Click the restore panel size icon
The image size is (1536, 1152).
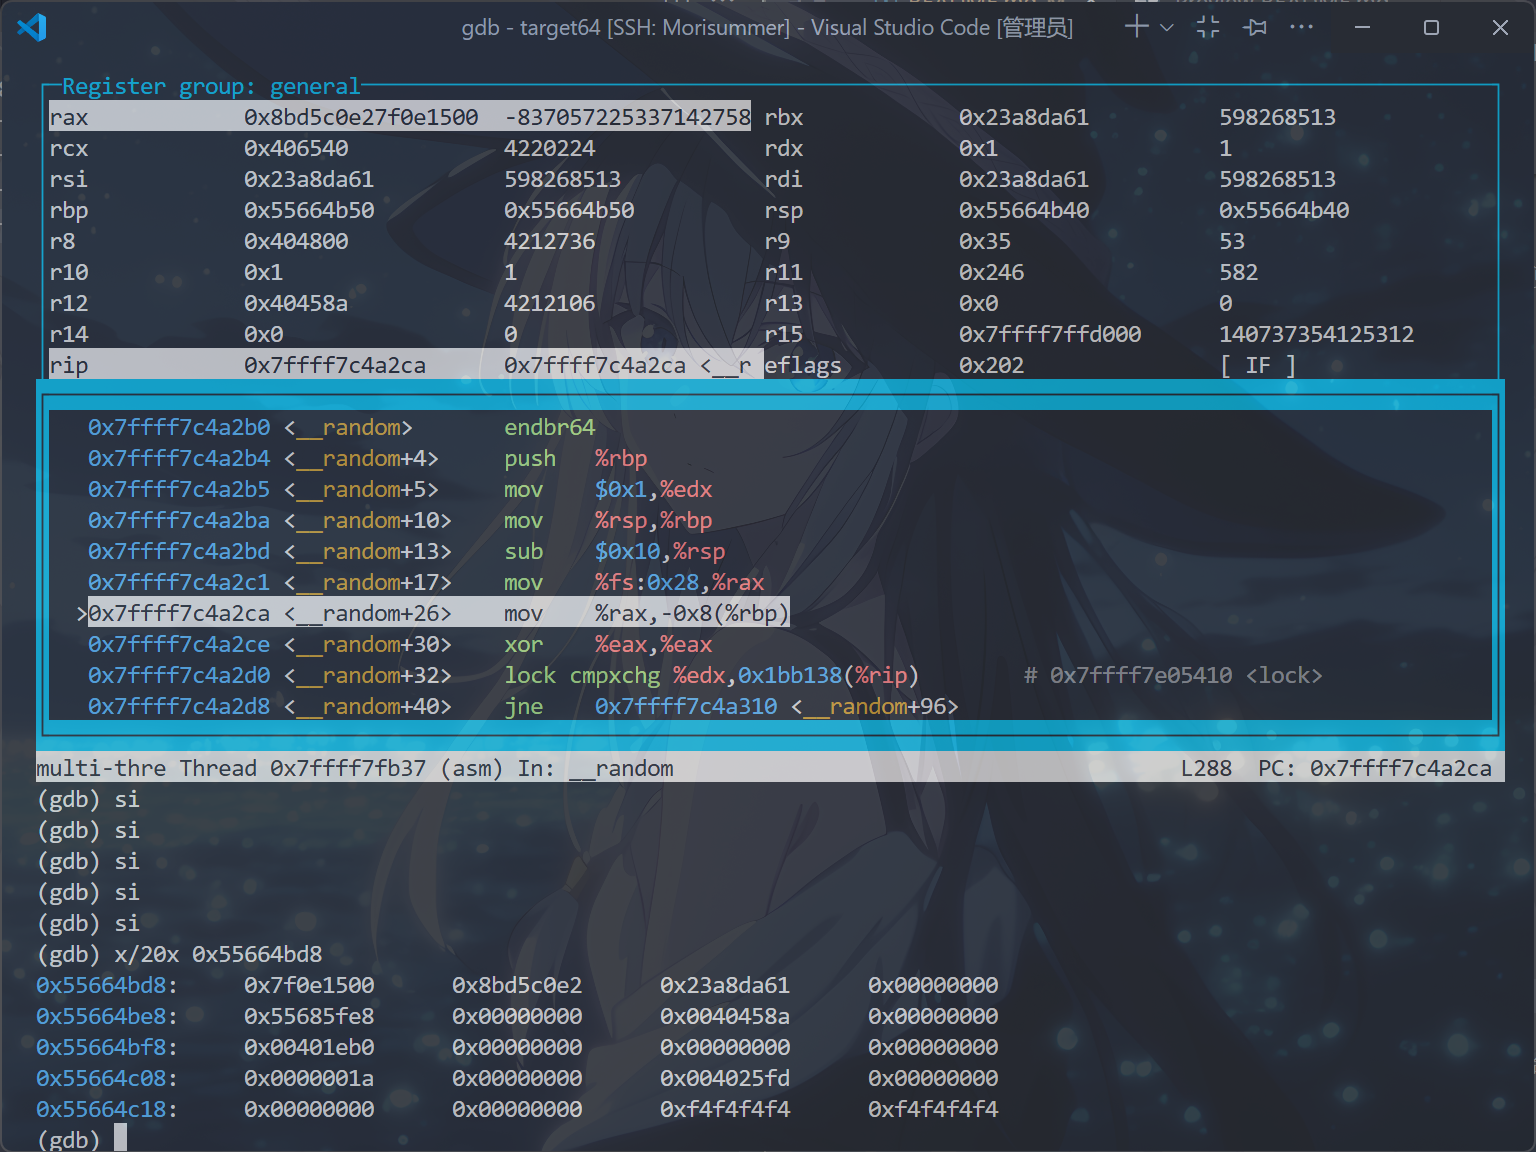1208,27
